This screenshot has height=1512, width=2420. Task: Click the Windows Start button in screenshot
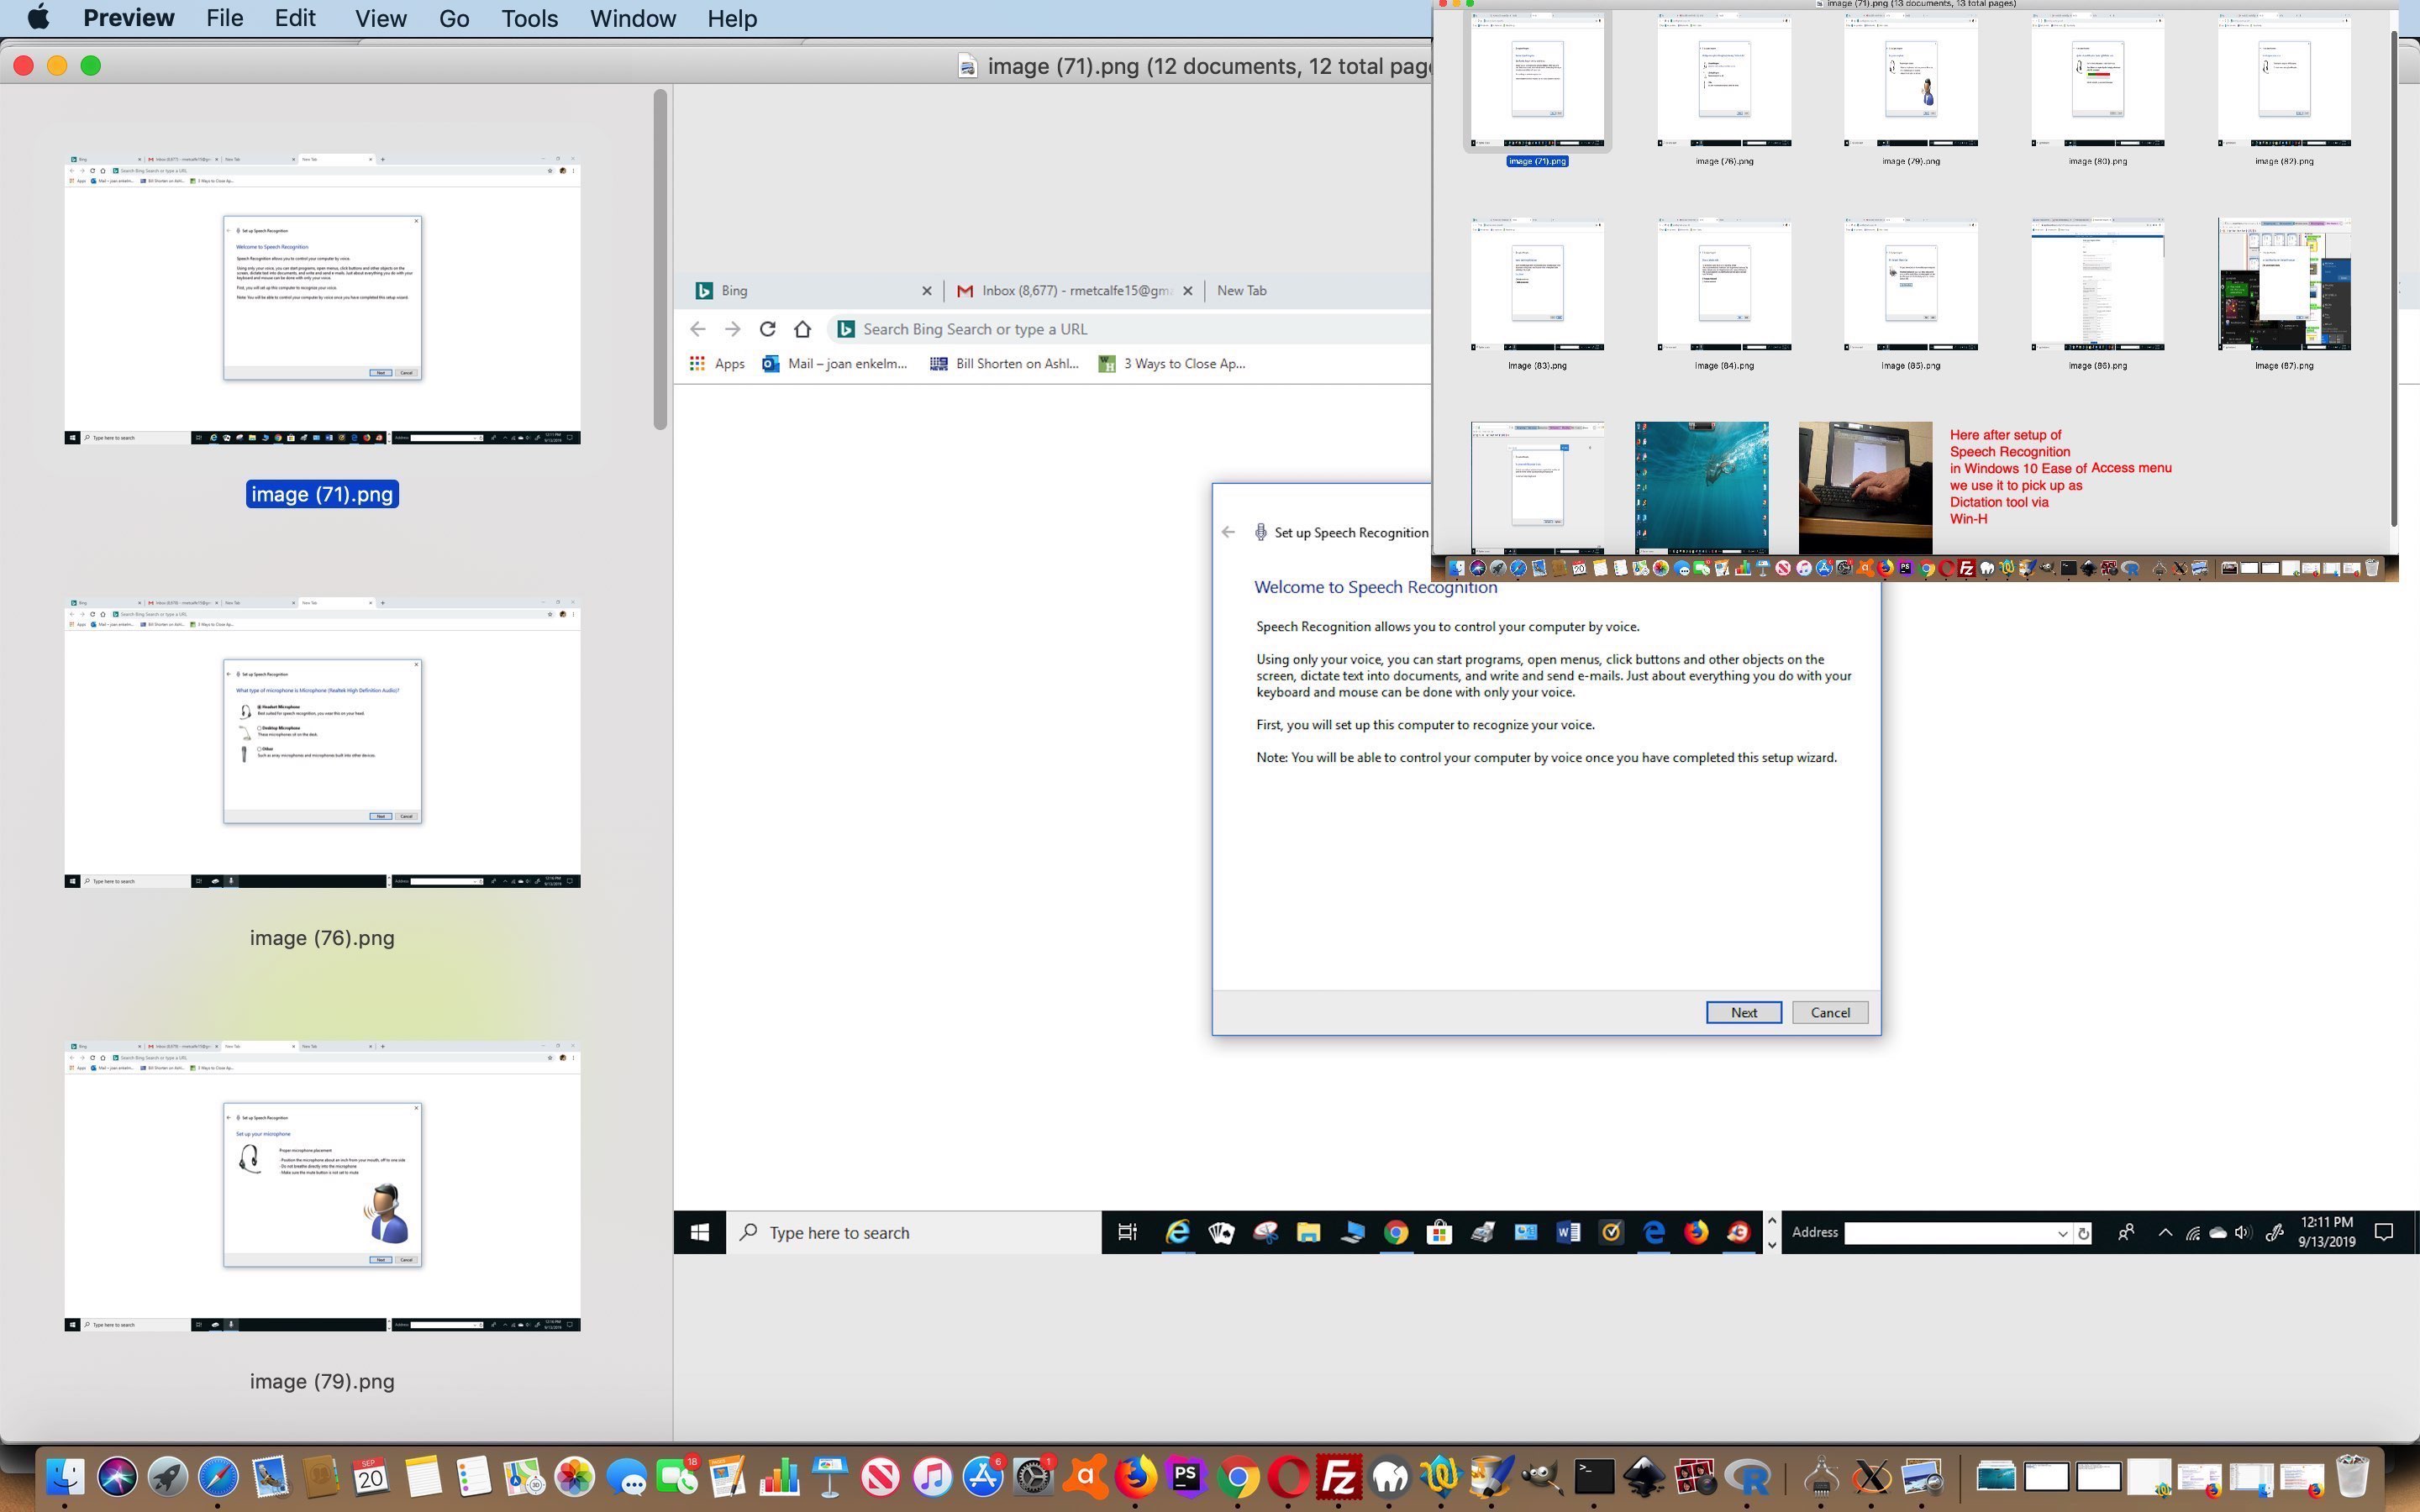click(x=700, y=1233)
